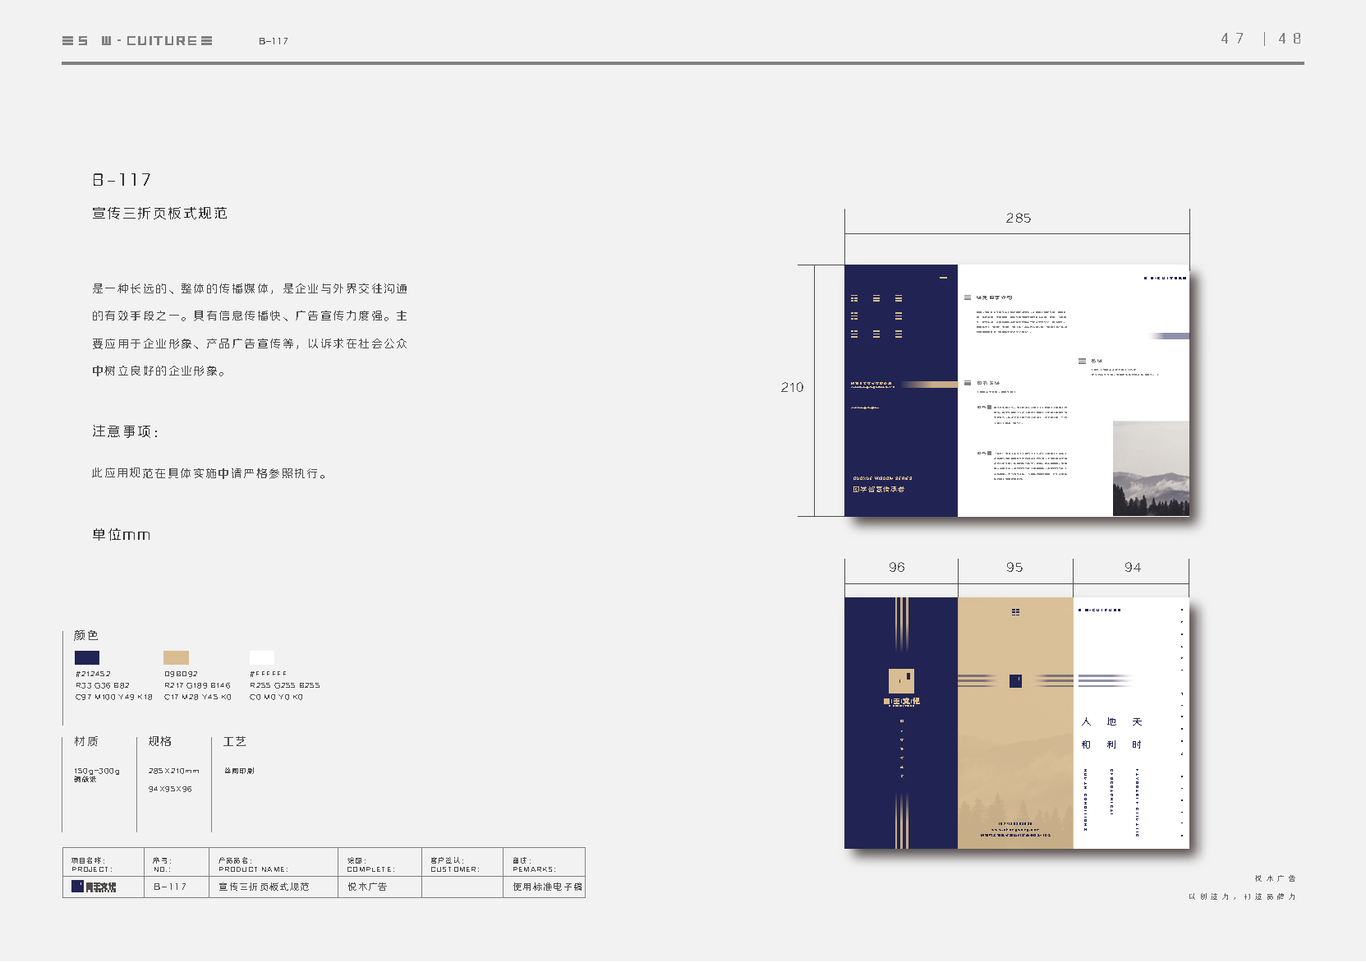Click the '285' width dimension label

click(x=1018, y=218)
